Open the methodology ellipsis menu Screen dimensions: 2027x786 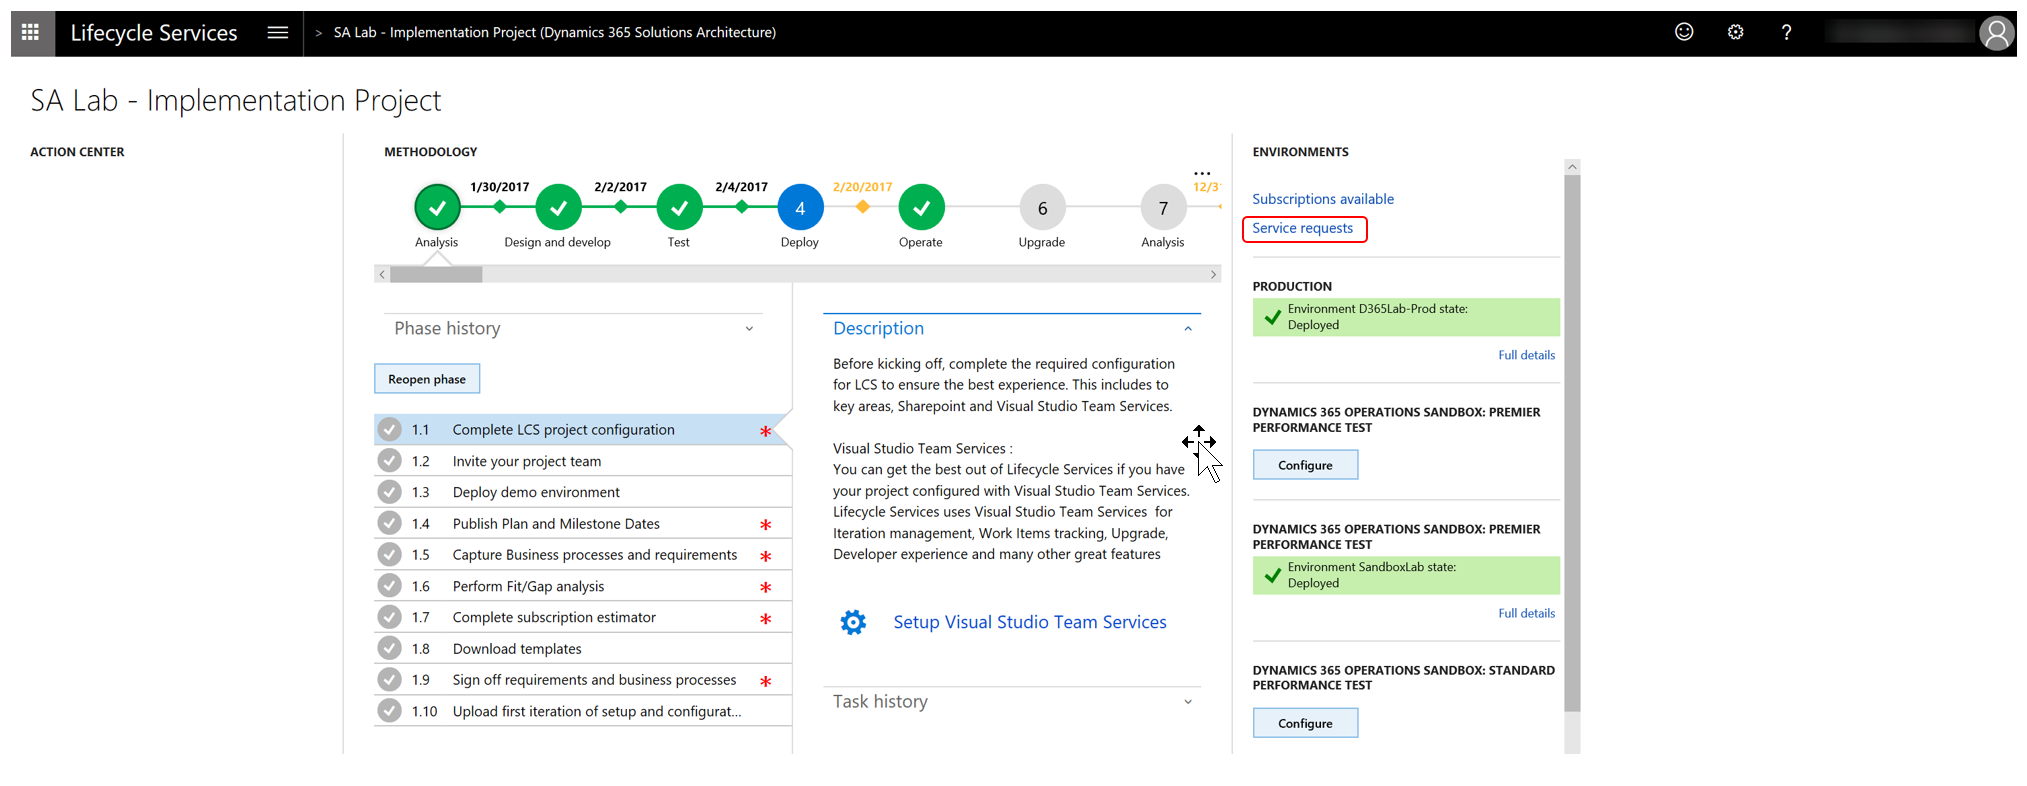coord(1202,173)
